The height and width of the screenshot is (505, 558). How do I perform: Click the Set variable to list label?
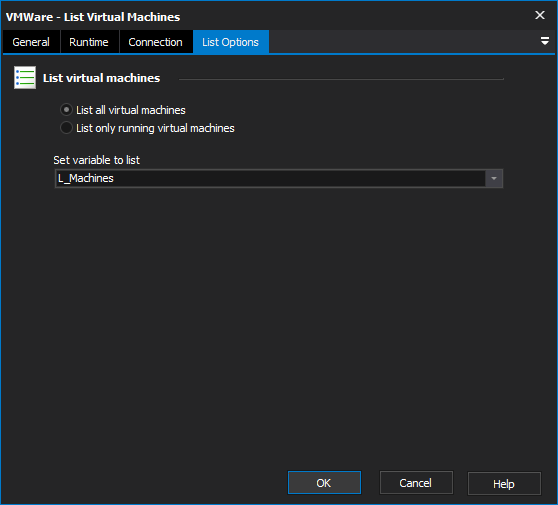coord(96,160)
